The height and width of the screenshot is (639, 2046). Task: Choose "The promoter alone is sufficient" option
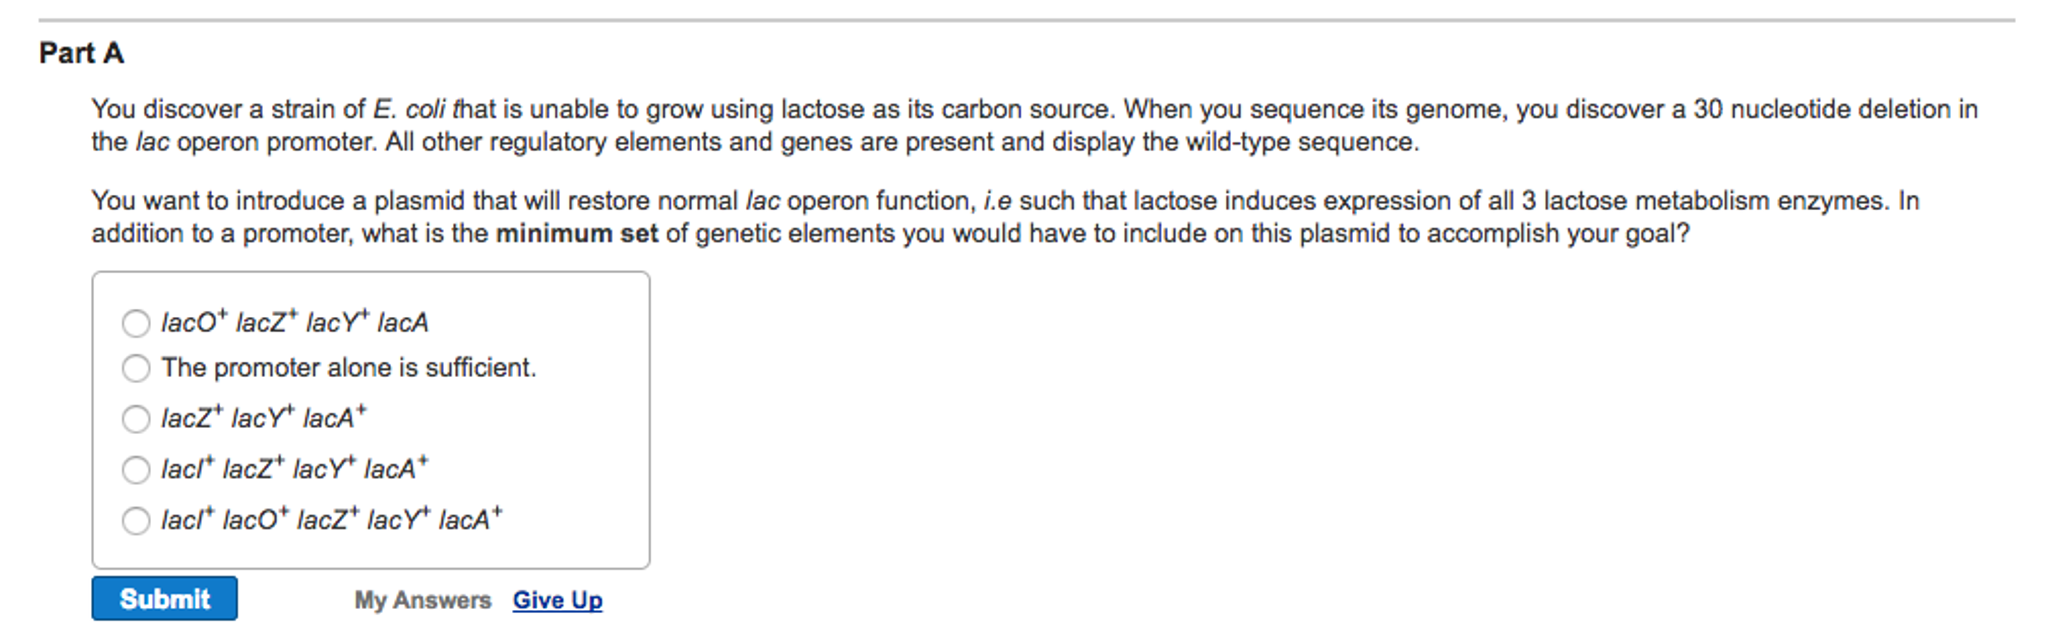135,368
